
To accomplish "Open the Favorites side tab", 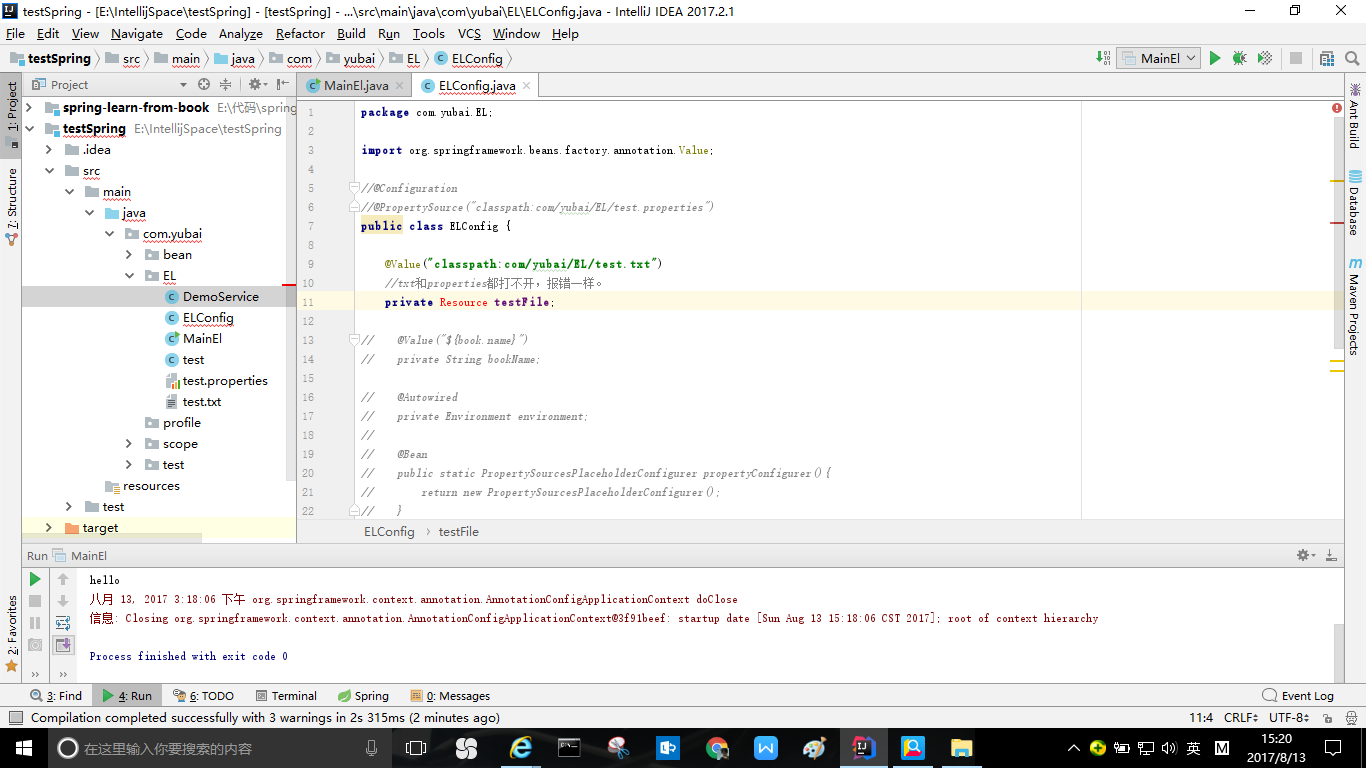I will tap(12, 632).
